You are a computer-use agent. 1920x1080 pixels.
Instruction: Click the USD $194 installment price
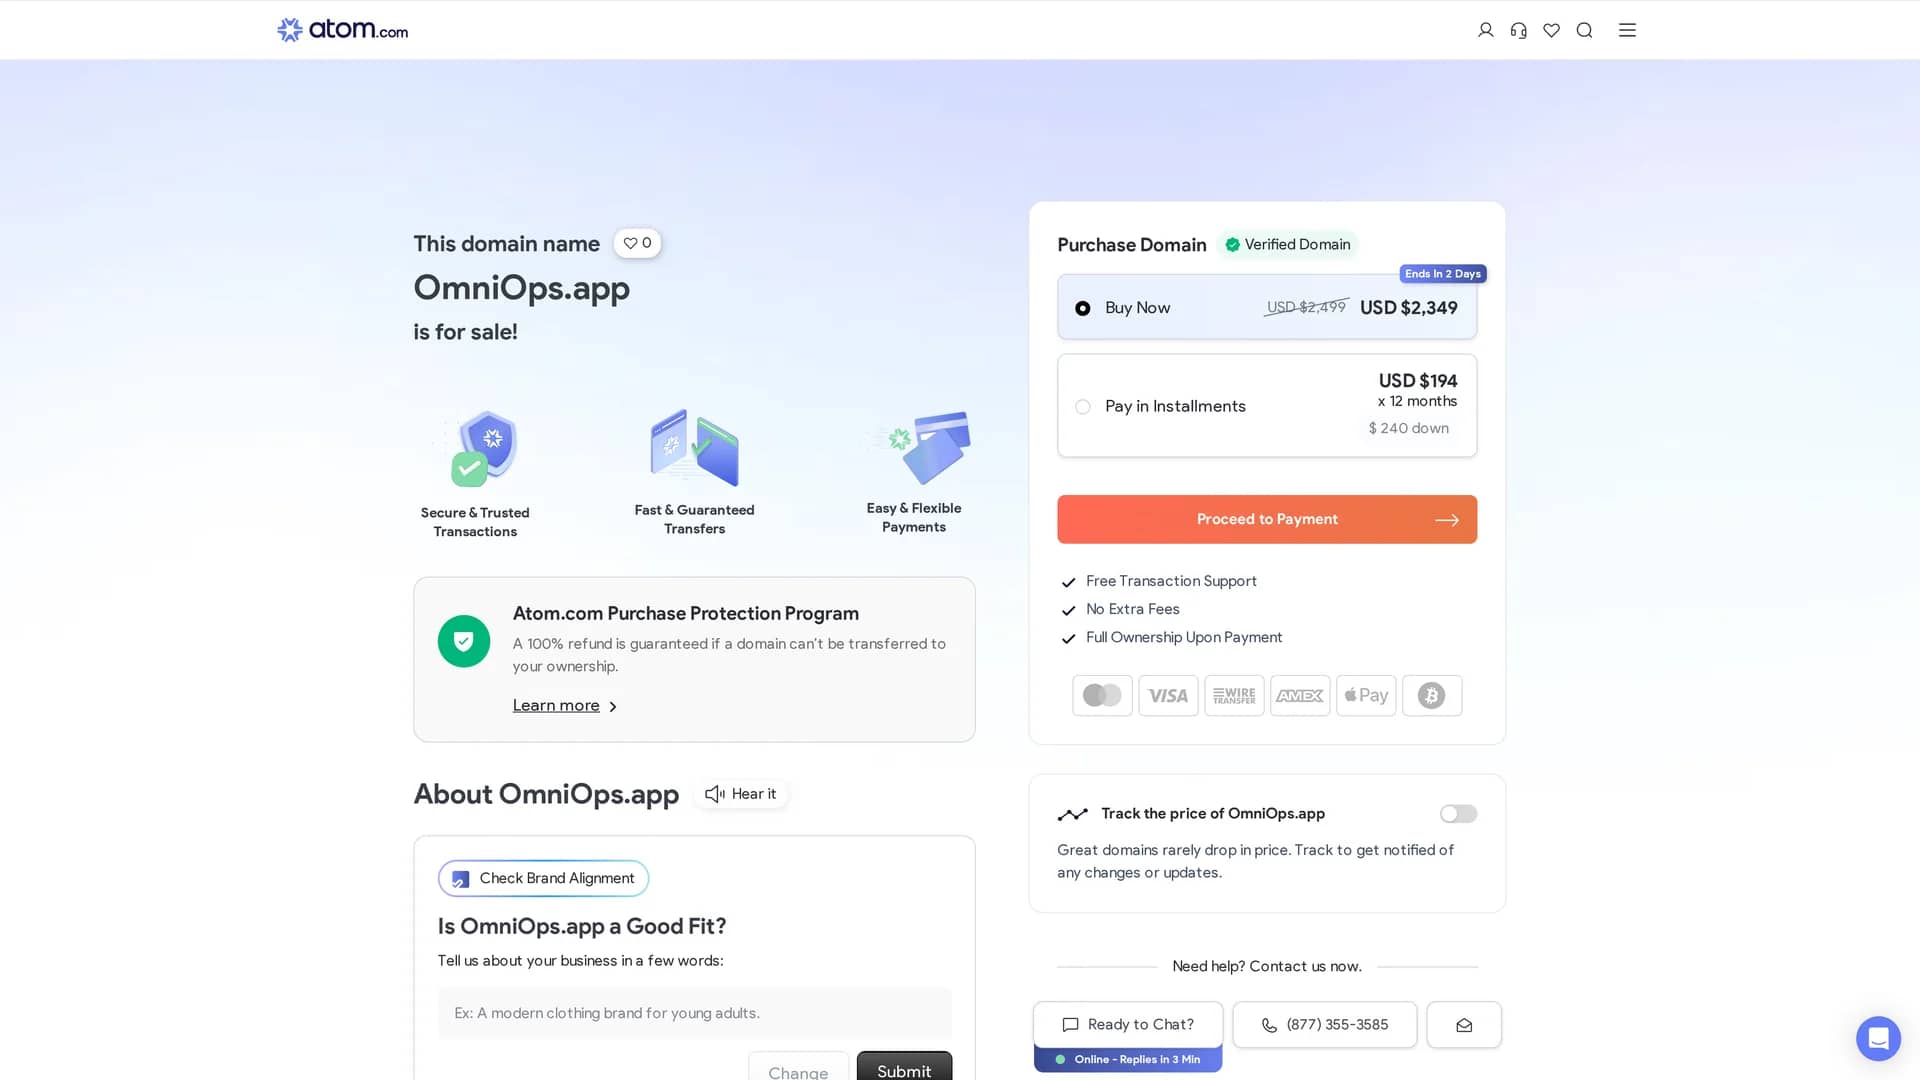pyautogui.click(x=1417, y=381)
